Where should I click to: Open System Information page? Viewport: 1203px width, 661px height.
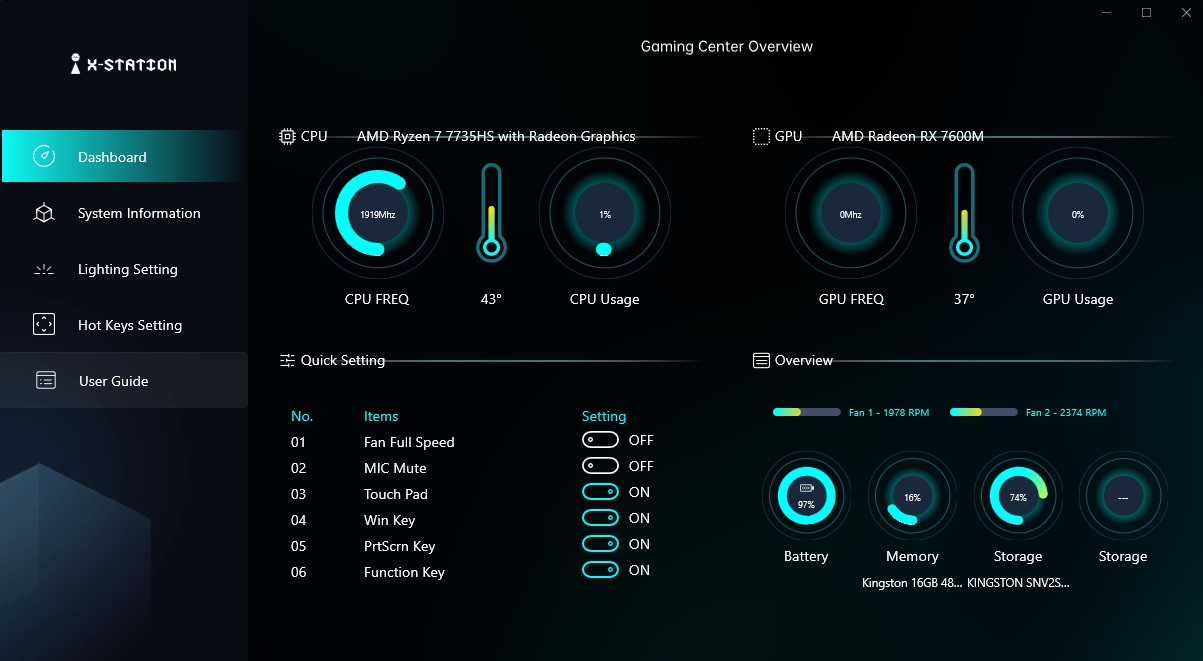coord(124,213)
